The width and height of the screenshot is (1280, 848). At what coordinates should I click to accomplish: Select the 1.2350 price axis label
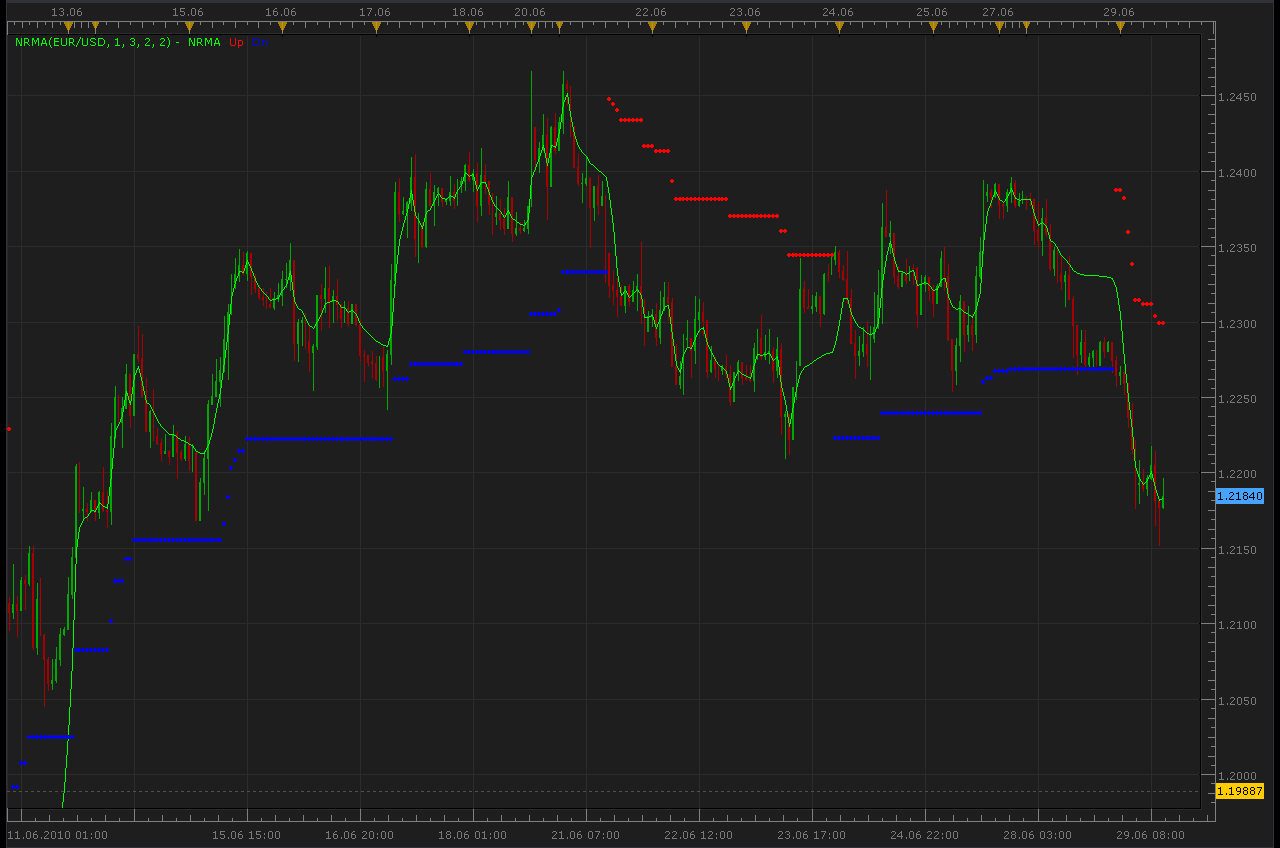coord(1238,248)
